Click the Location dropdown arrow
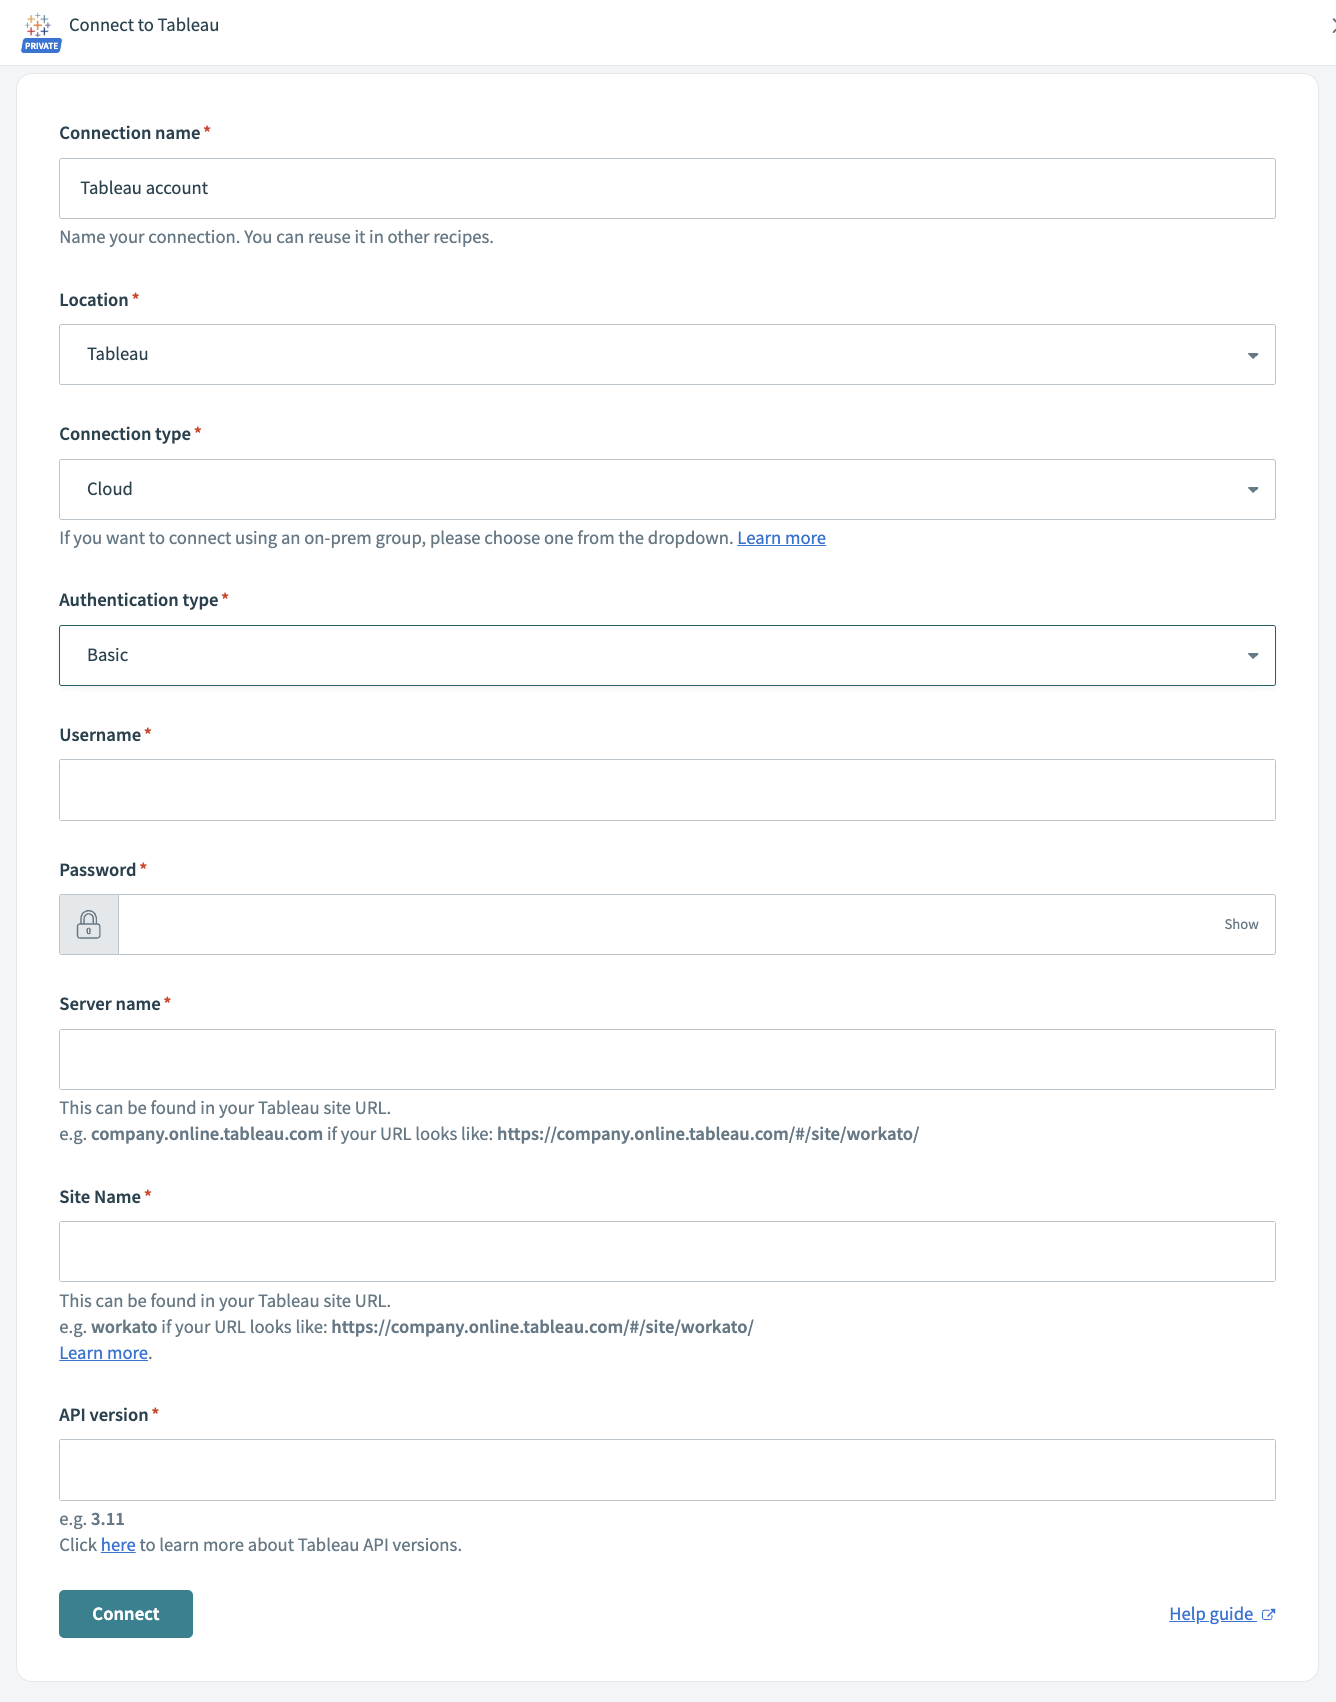The width and height of the screenshot is (1336, 1702). (1252, 356)
